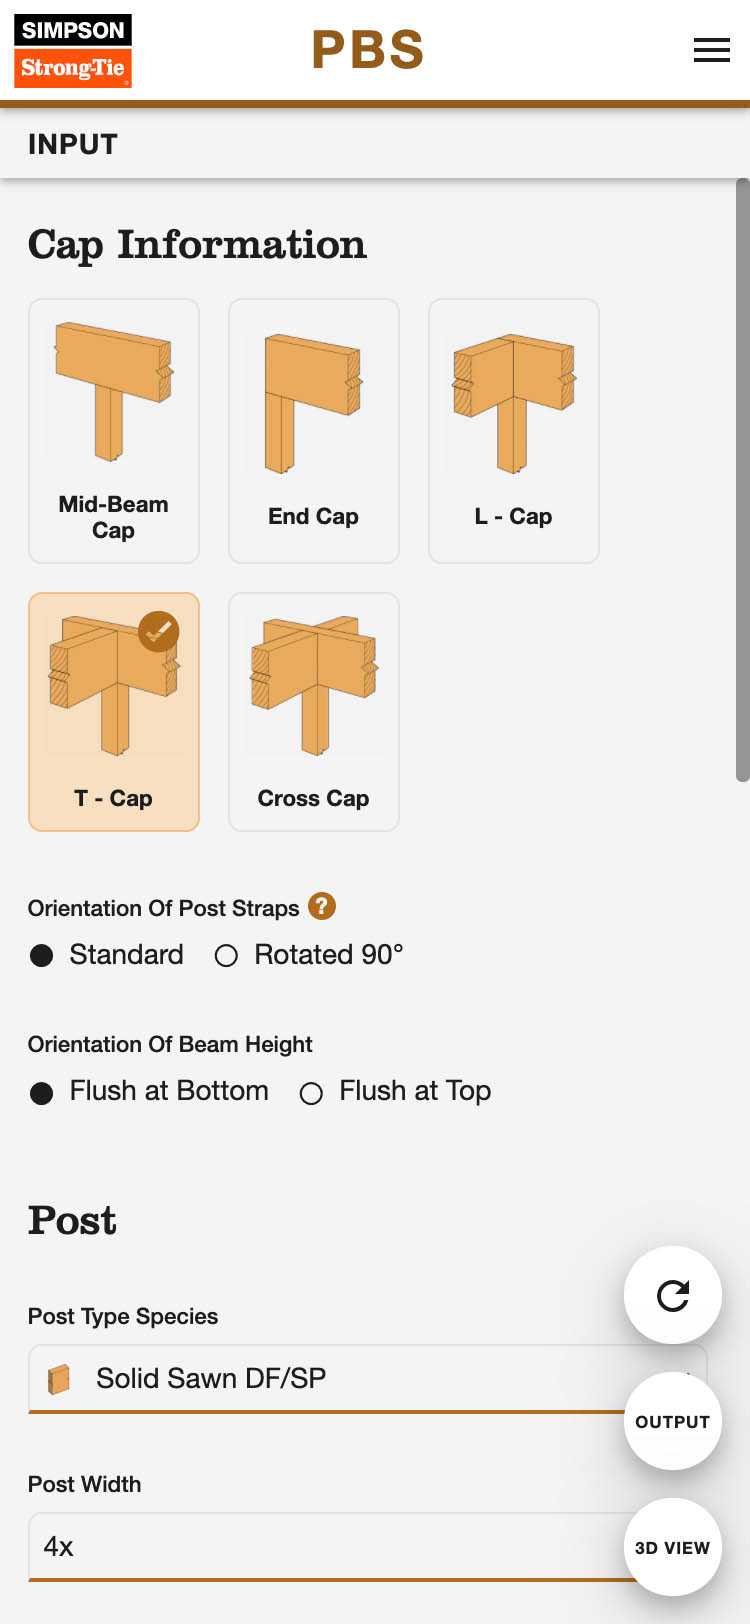The width and height of the screenshot is (750, 1624).
Task: Select the L - Cap option
Action: point(514,431)
